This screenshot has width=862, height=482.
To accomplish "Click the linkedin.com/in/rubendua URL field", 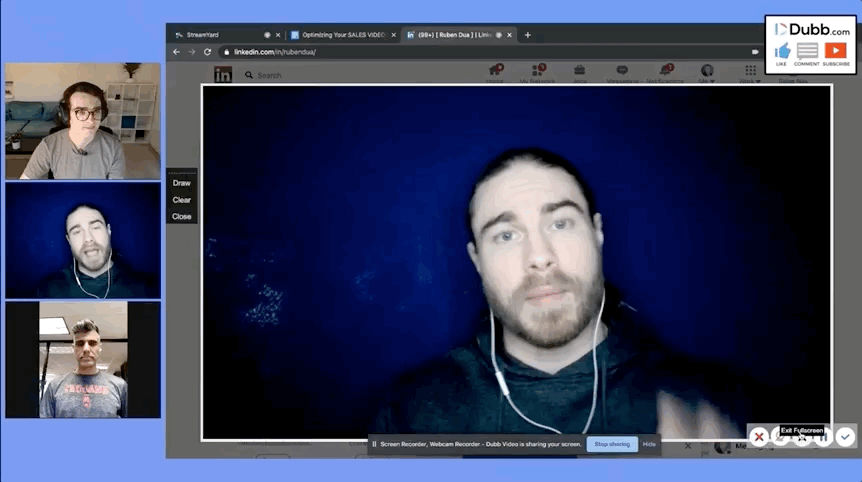I will pos(275,52).
